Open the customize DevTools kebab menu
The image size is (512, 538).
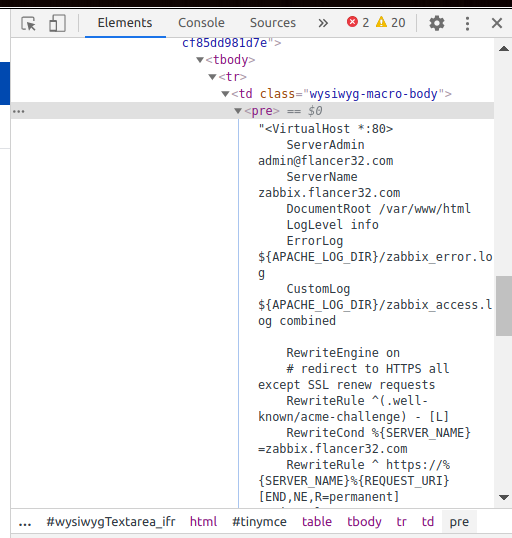point(467,23)
